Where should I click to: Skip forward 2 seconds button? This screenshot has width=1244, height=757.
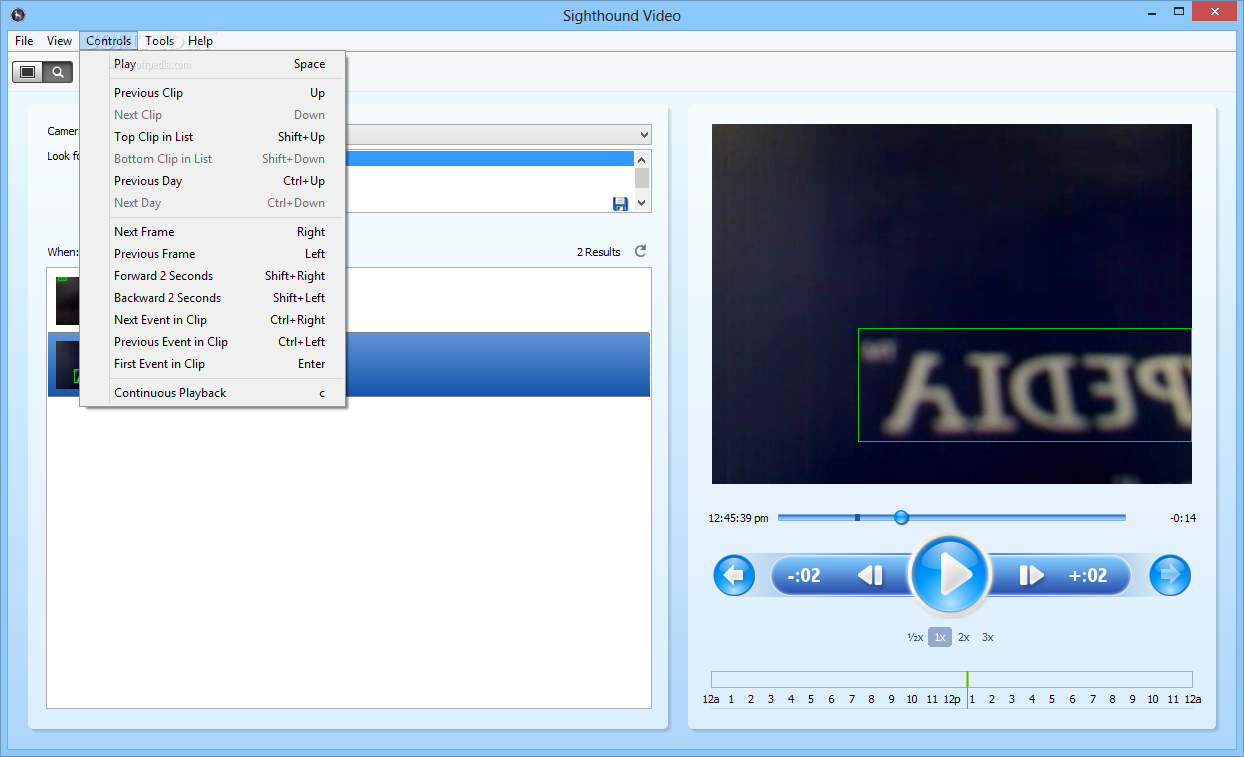tap(1090, 575)
